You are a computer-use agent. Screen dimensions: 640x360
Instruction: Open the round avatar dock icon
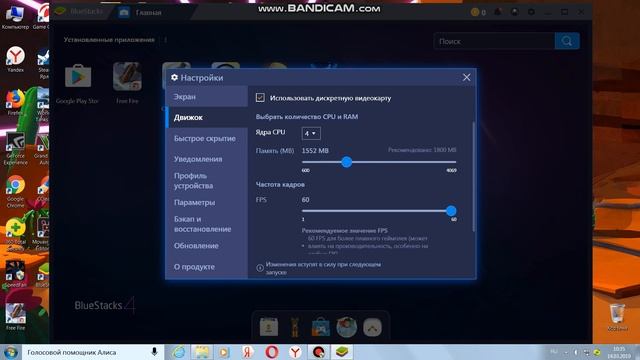click(x=347, y=327)
